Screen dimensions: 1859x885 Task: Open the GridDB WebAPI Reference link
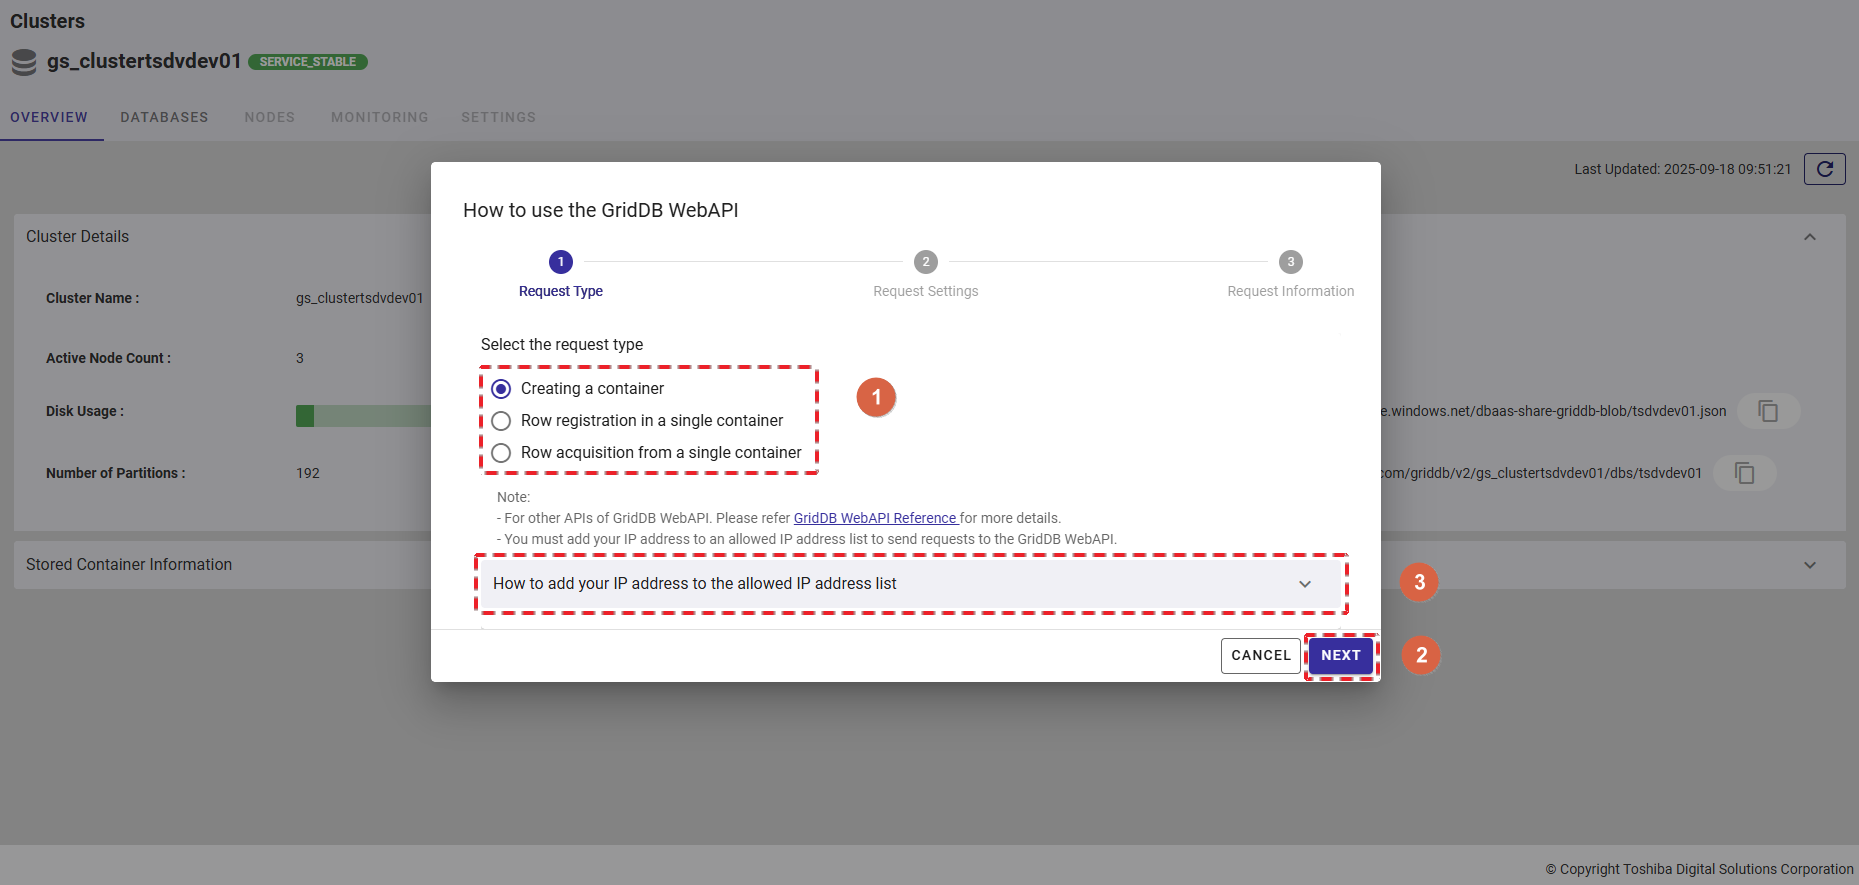[x=875, y=518]
